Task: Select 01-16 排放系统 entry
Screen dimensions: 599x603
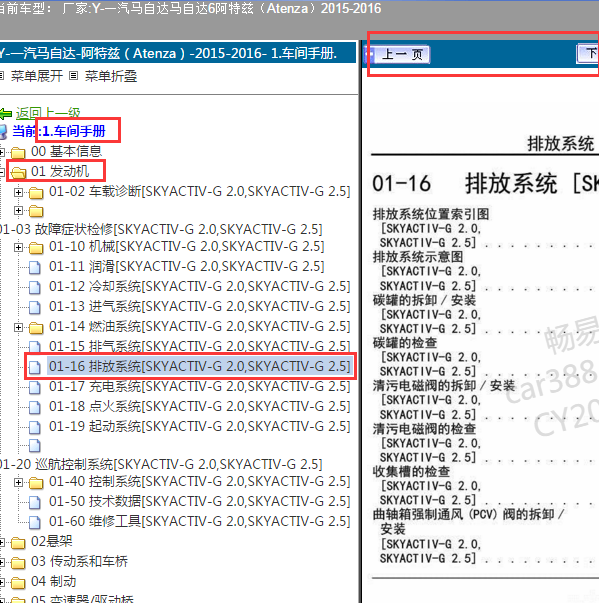Action: (x=200, y=366)
